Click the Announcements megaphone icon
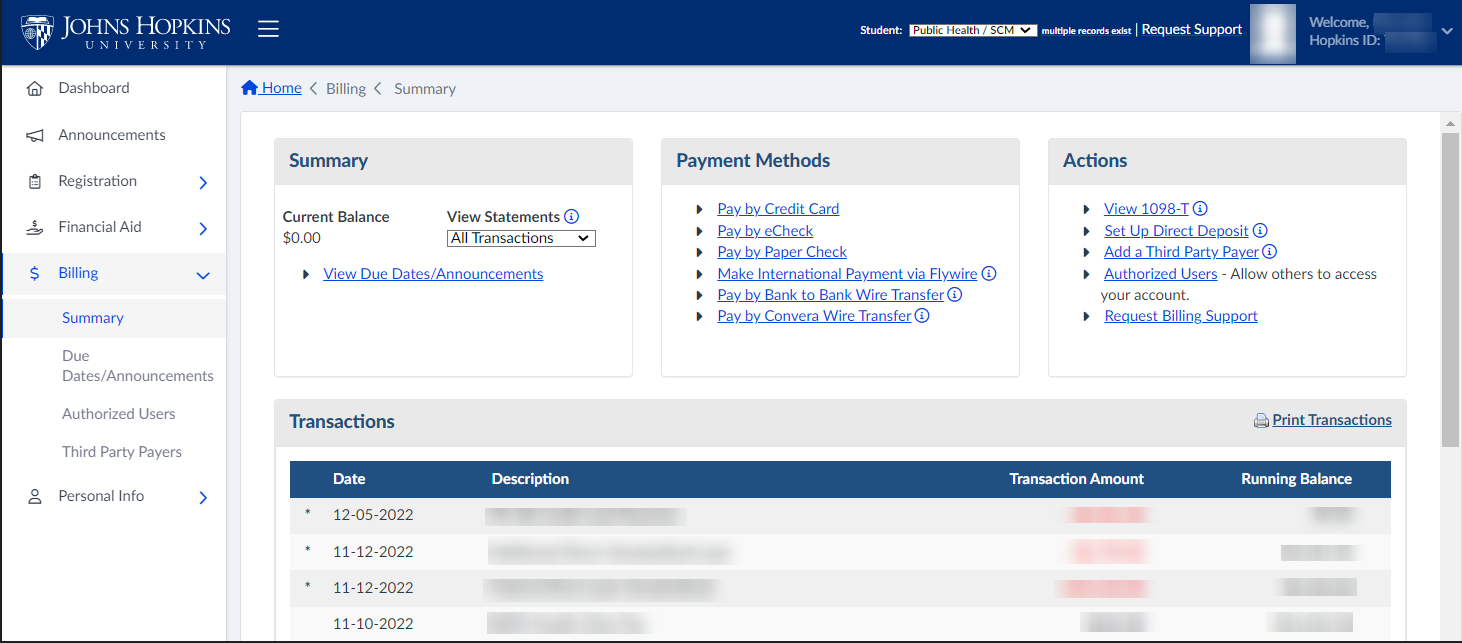 35,135
